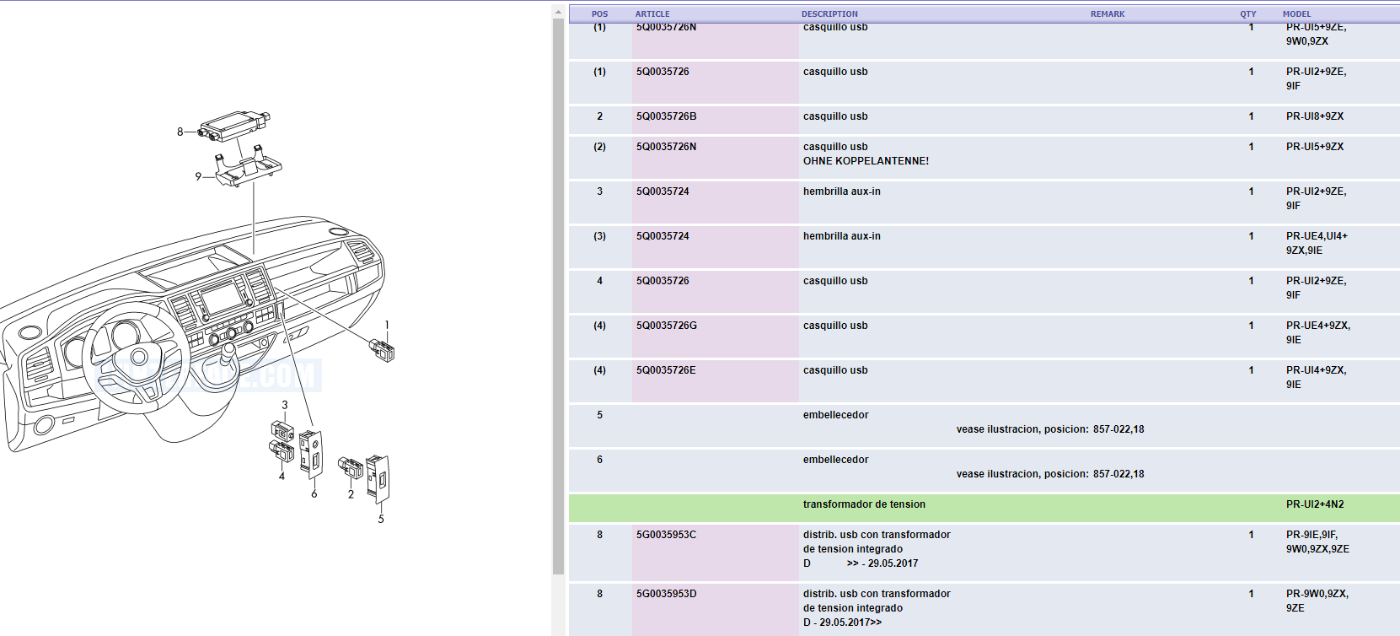Click the 'D - 29.05.2017>>' date note

click(x=842, y=622)
